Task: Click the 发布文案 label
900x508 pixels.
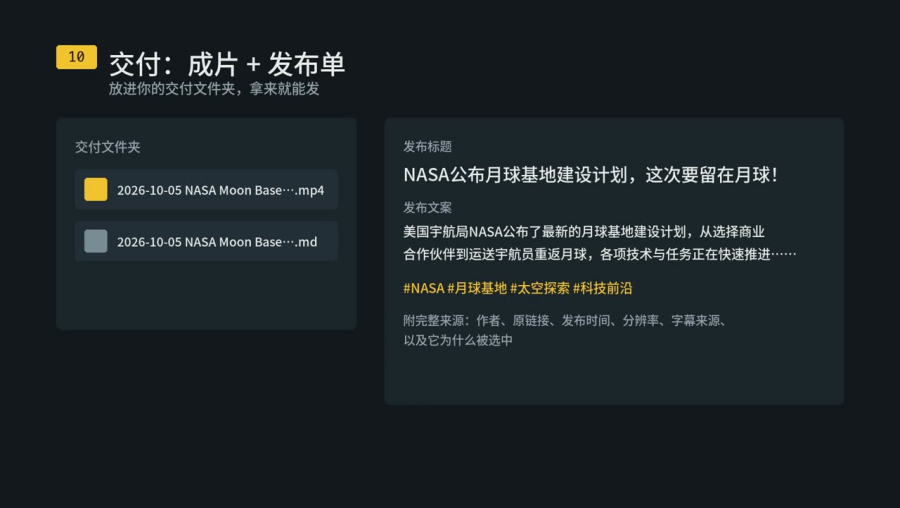Action: point(428,207)
